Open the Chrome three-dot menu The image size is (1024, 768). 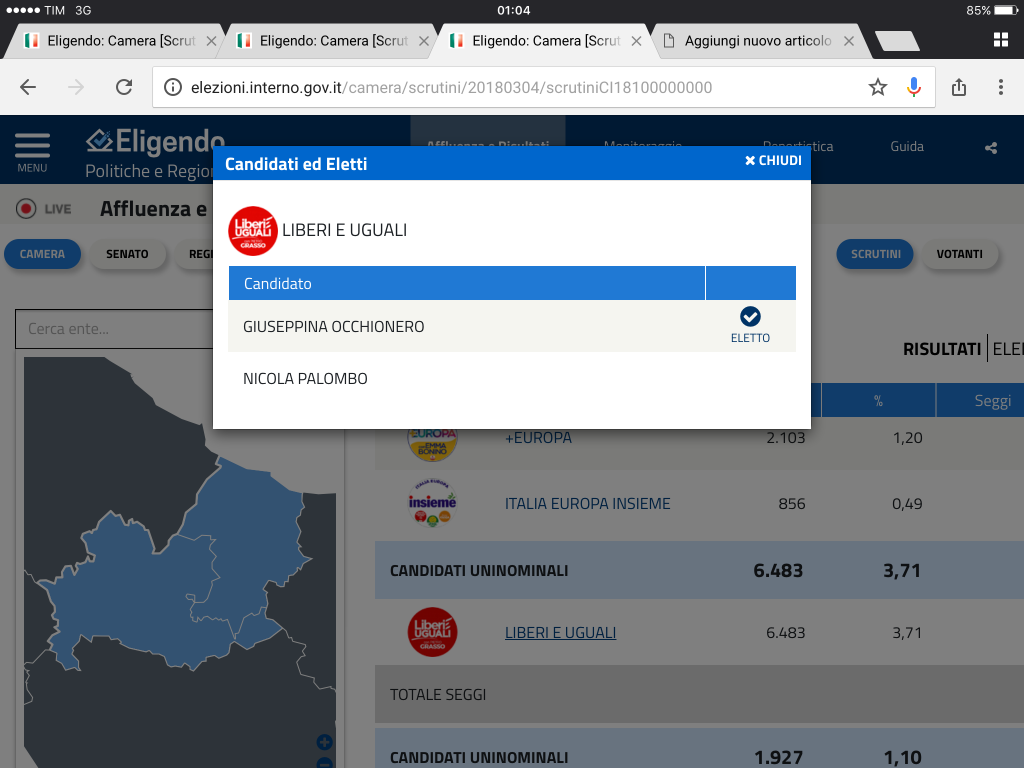pos(1000,87)
